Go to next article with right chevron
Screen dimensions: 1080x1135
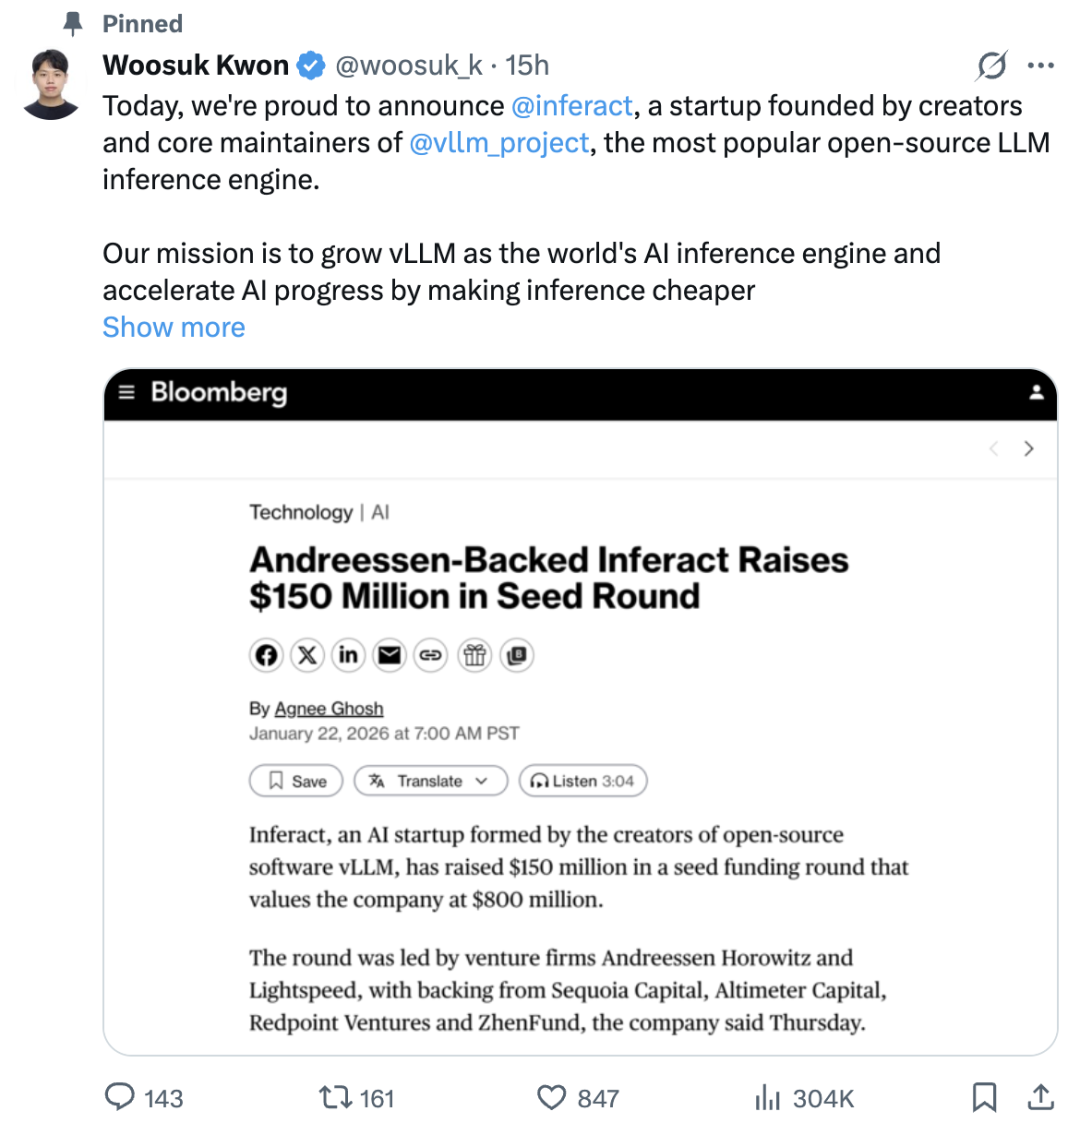tap(1029, 449)
